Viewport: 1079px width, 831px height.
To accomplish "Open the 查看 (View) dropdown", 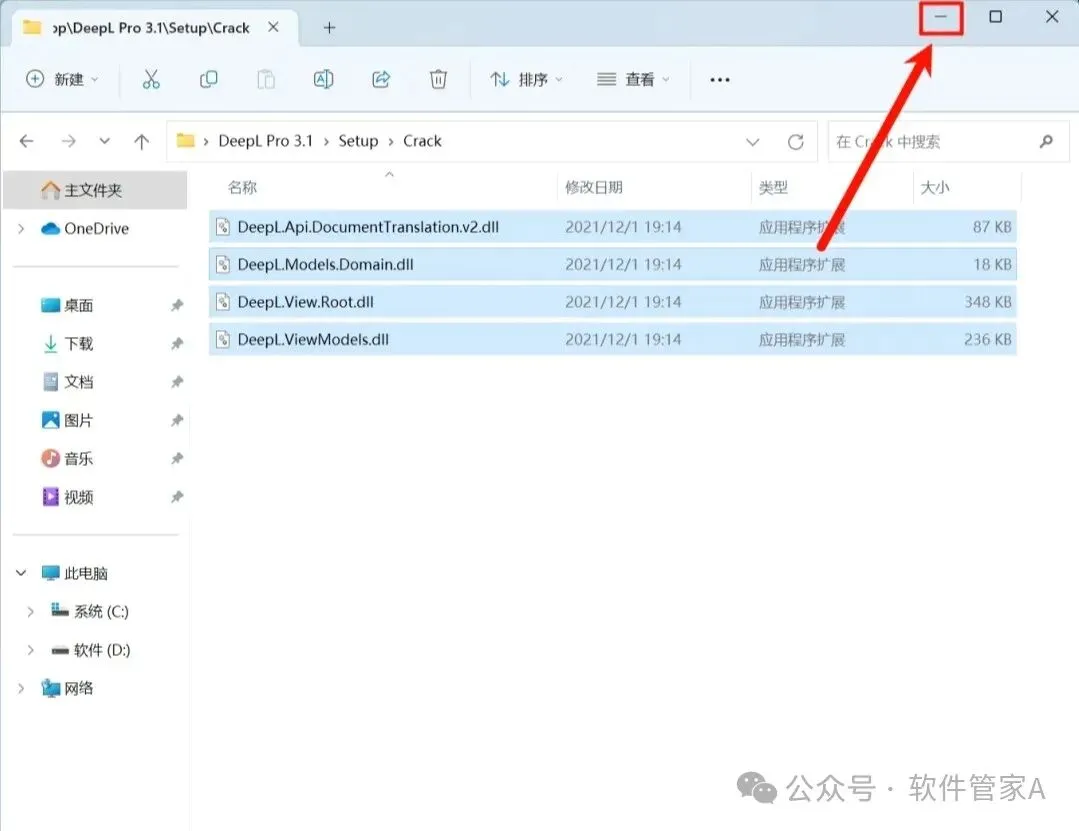I will tap(633, 80).
